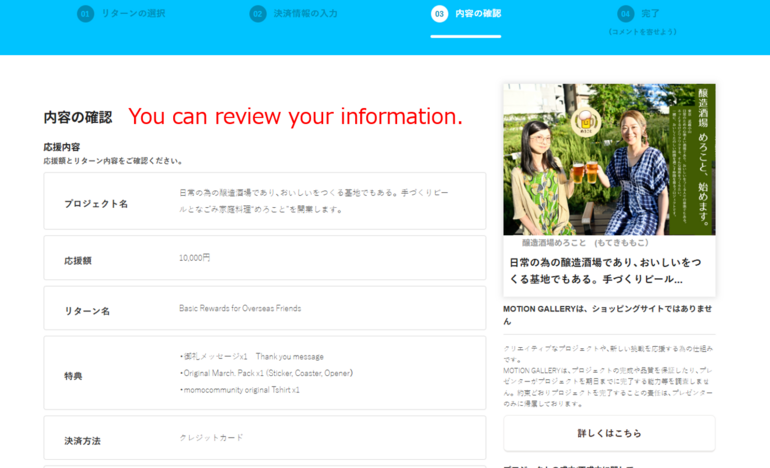This screenshot has height=468, width=770.
Task: Click step 02 決済情報の入力 in progress bar
Action: point(294,14)
